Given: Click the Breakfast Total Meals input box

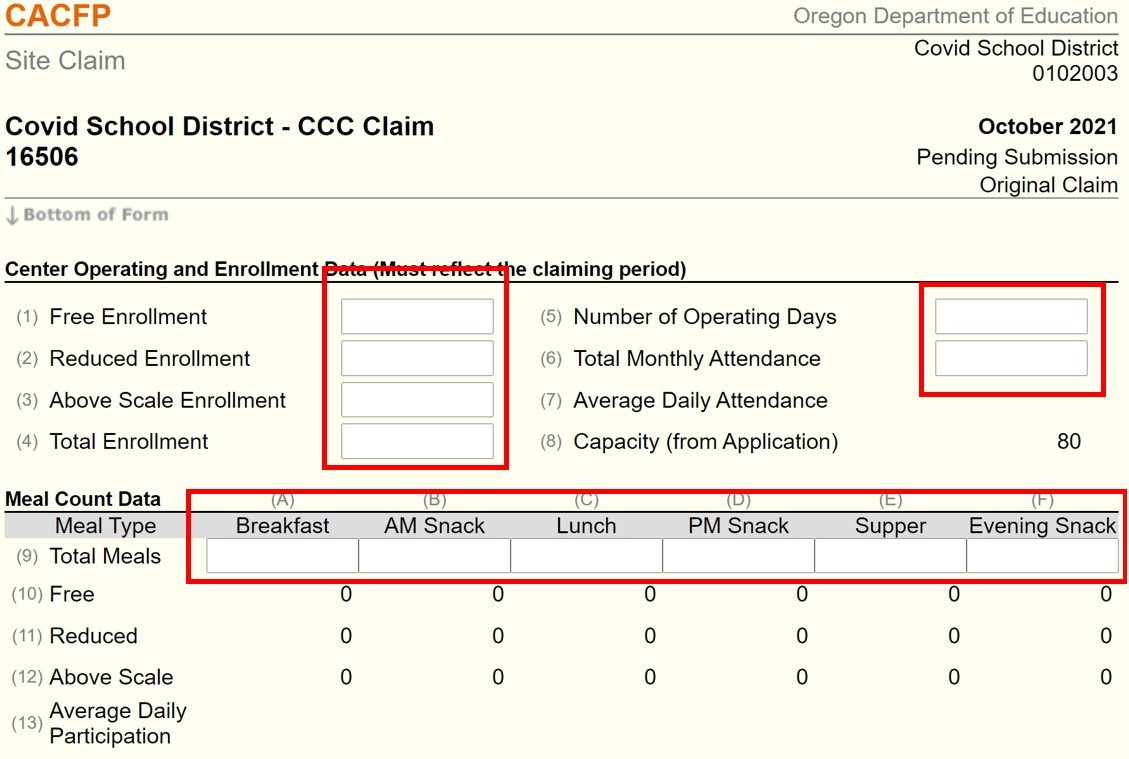Looking at the screenshot, I should (281, 553).
